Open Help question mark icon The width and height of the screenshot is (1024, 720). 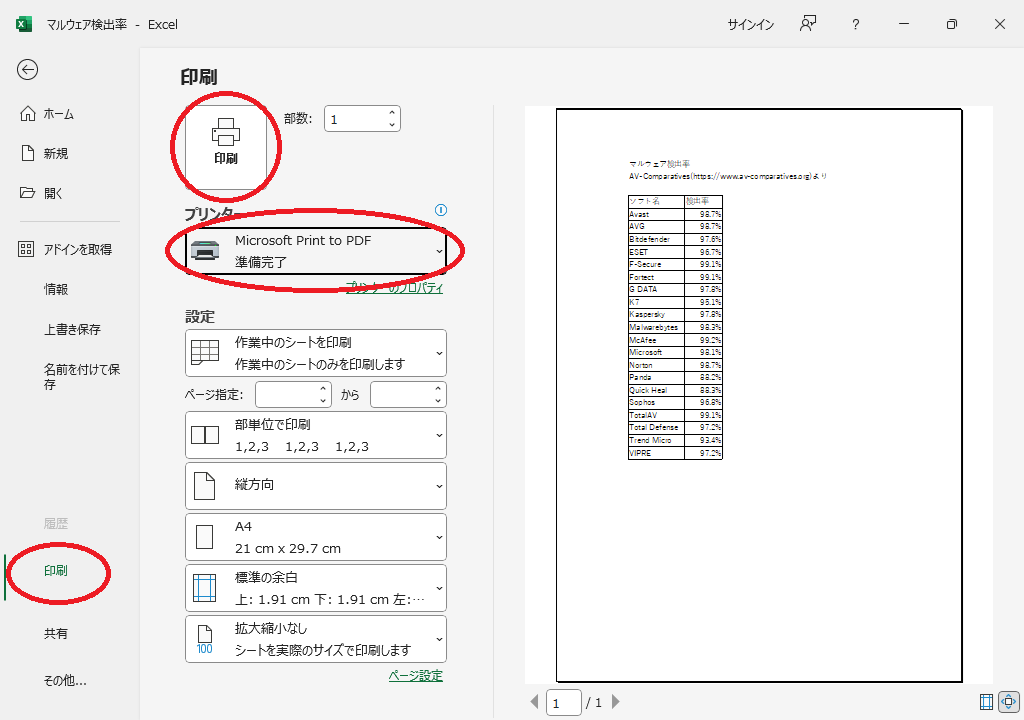(856, 25)
